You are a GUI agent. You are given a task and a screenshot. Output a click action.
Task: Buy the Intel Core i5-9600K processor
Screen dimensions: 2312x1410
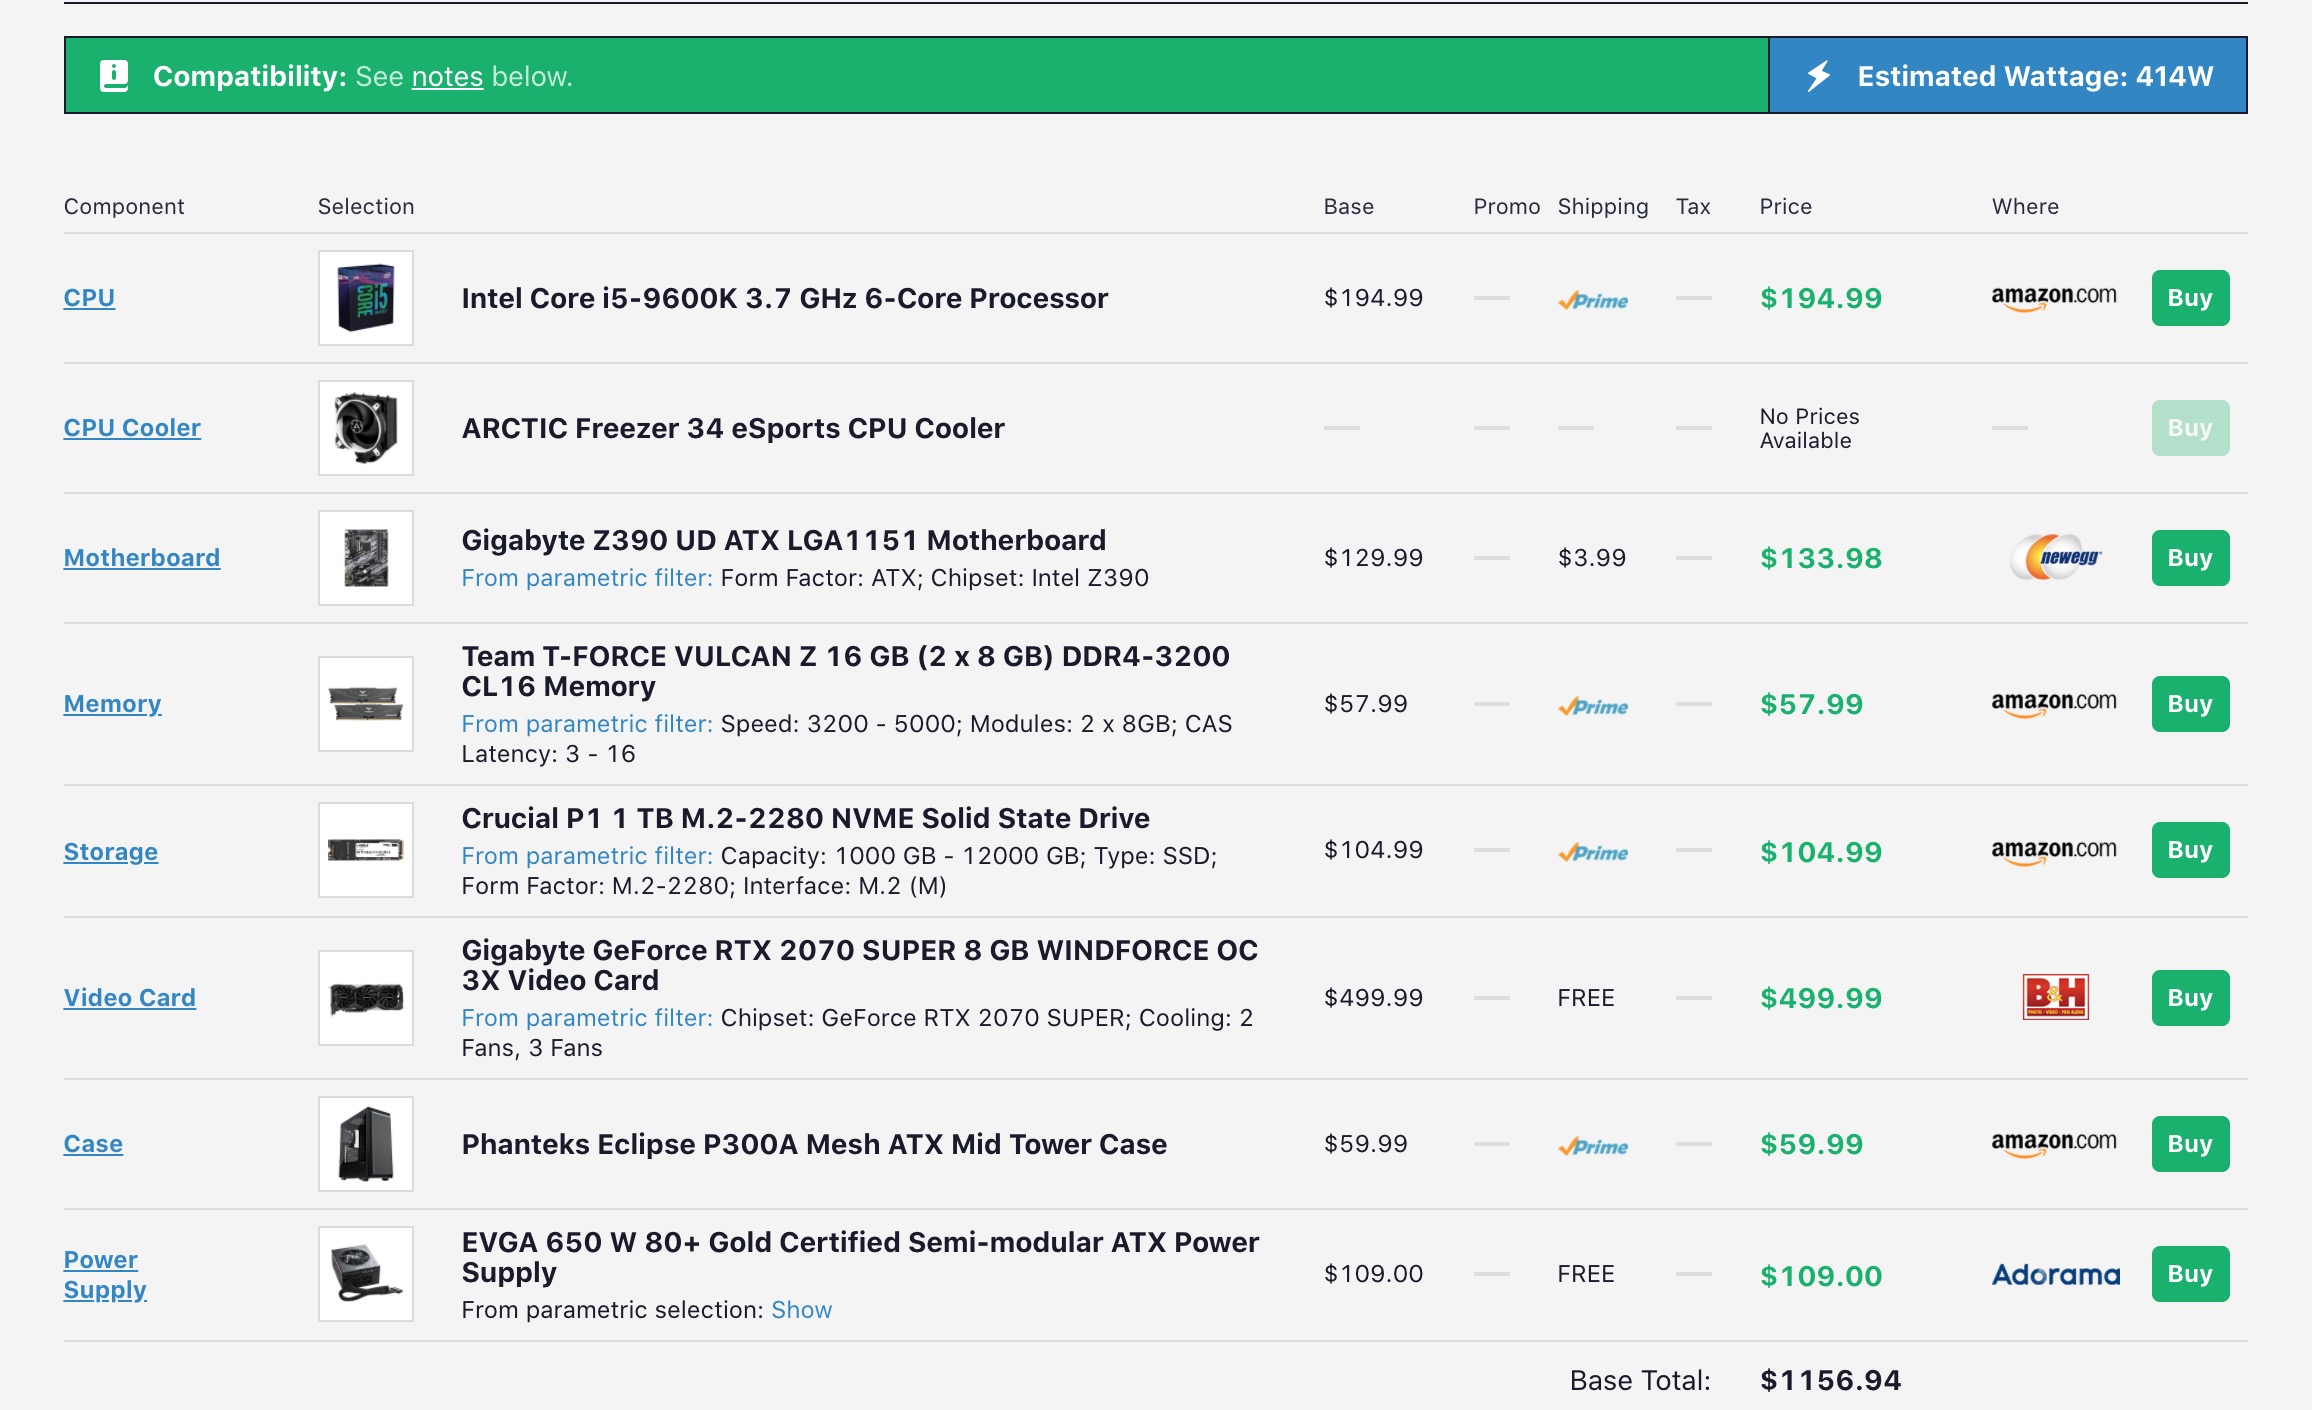click(2189, 298)
